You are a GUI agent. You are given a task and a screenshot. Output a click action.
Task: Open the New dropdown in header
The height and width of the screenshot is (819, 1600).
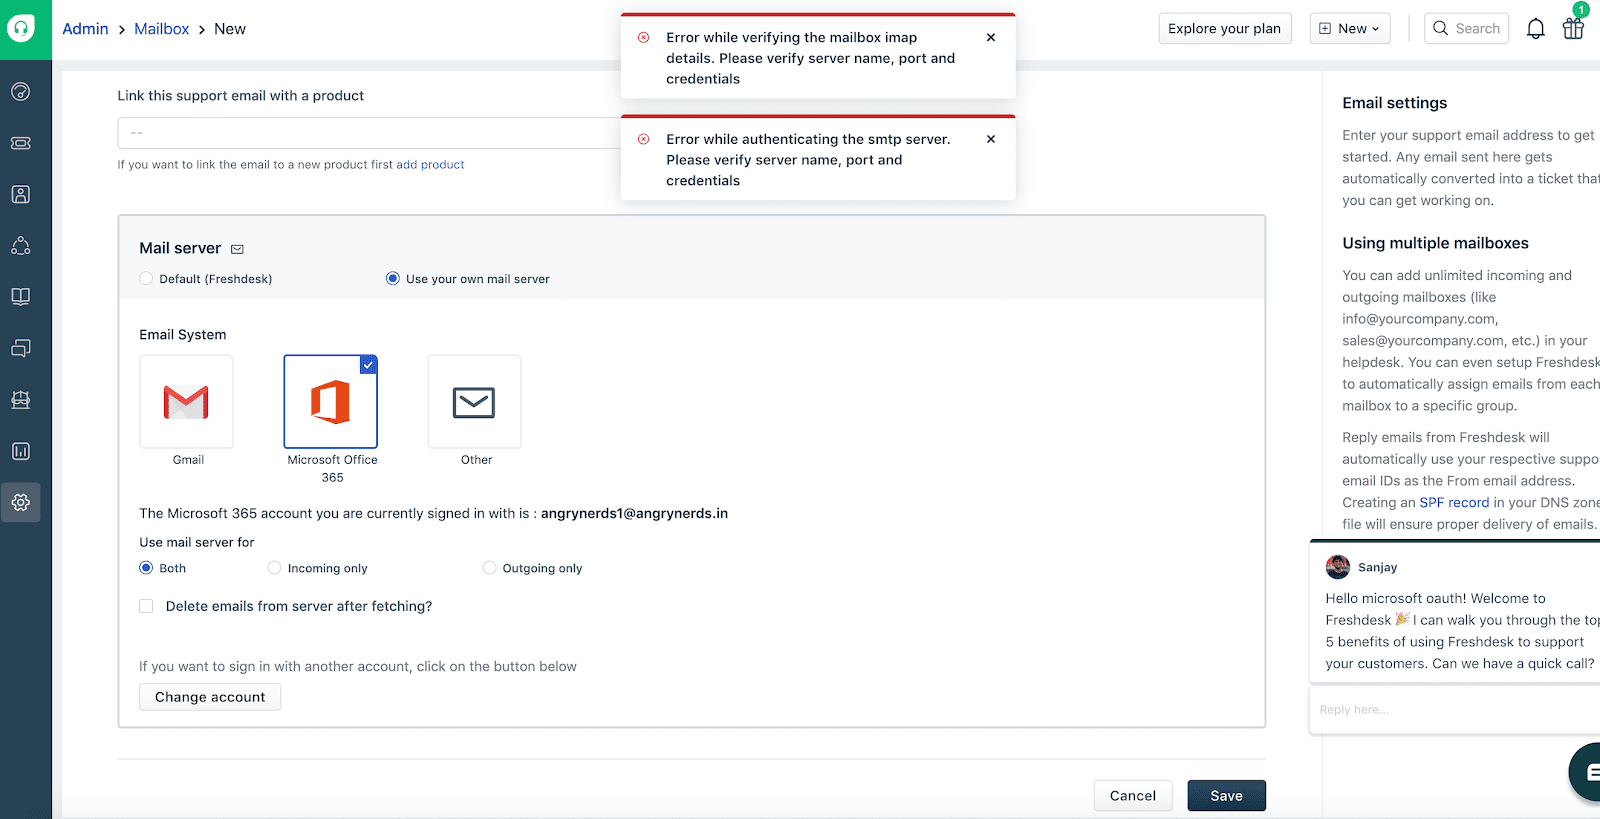click(1349, 28)
